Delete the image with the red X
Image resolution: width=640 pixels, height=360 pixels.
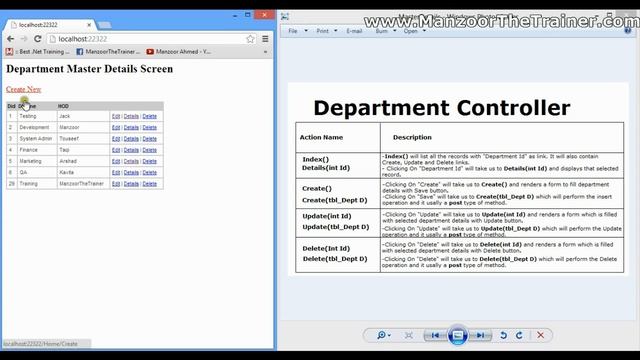[x=540, y=335]
